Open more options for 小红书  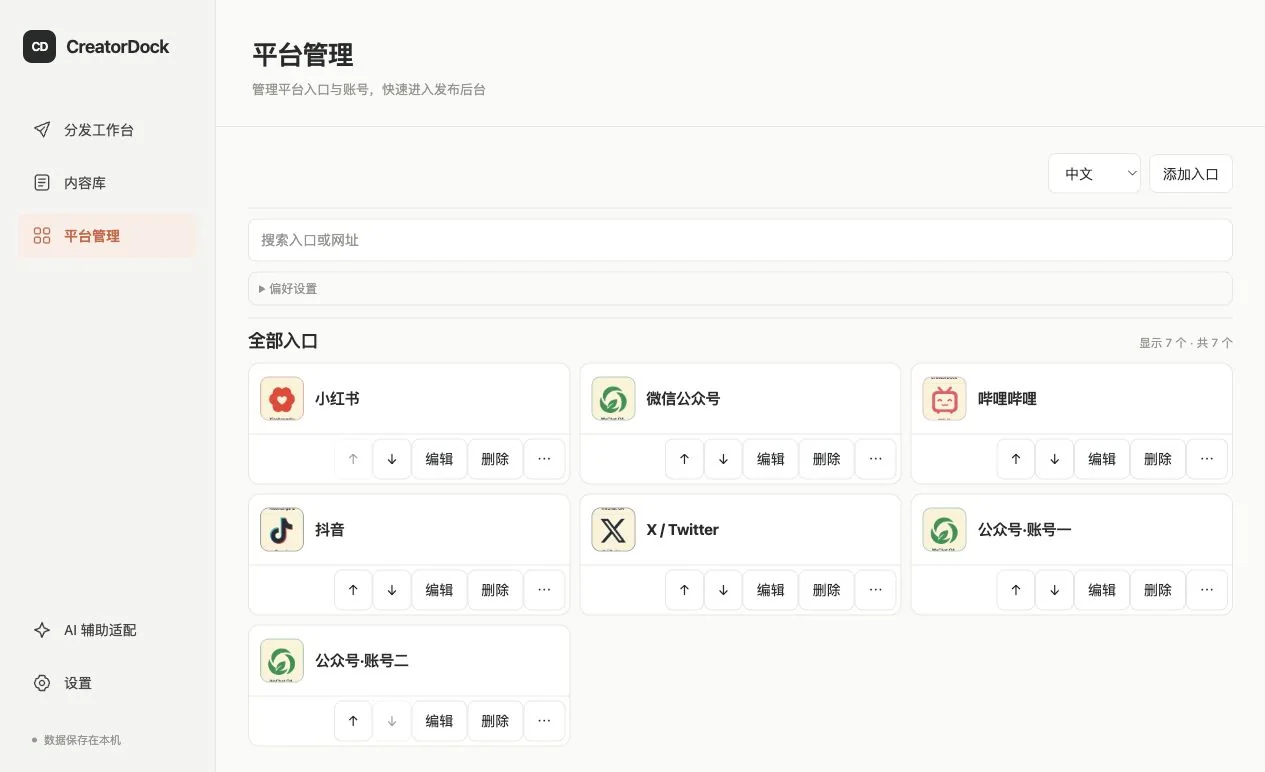pos(544,459)
